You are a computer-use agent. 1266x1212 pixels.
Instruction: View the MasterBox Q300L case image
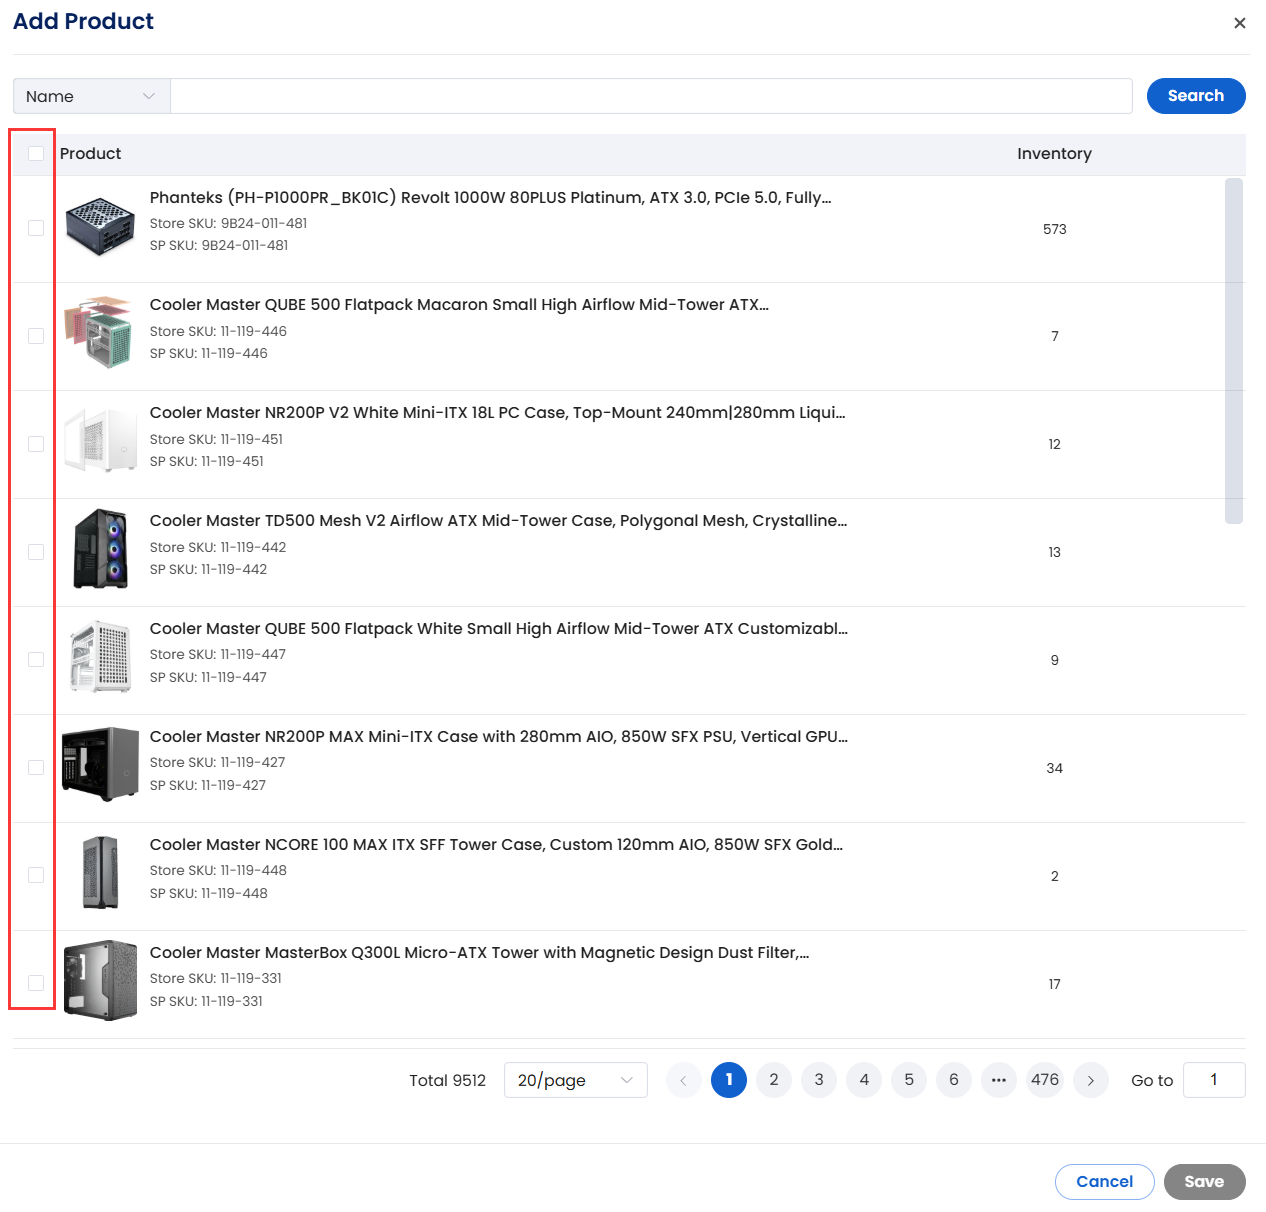click(x=100, y=980)
